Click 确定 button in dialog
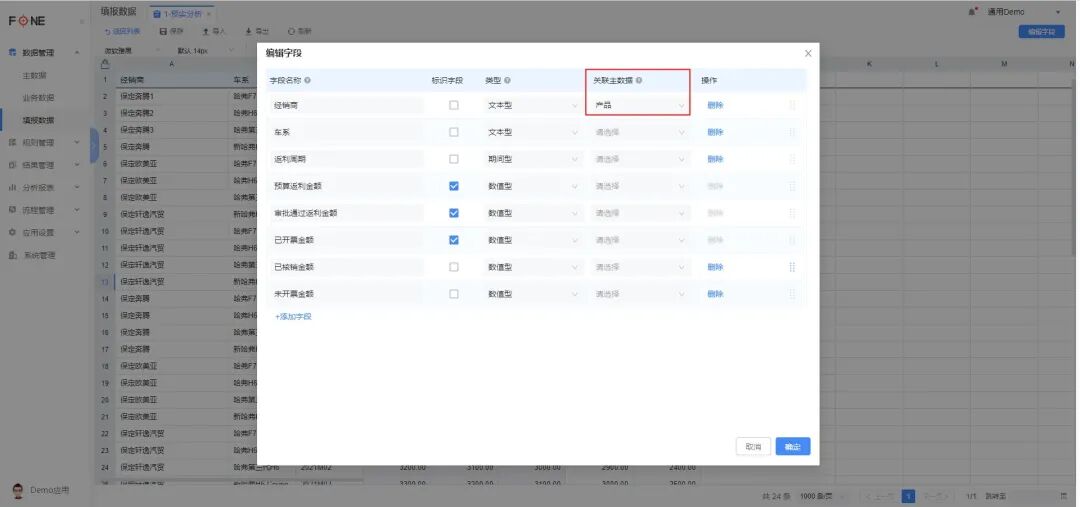The width and height of the screenshot is (1080, 507). point(793,446)
